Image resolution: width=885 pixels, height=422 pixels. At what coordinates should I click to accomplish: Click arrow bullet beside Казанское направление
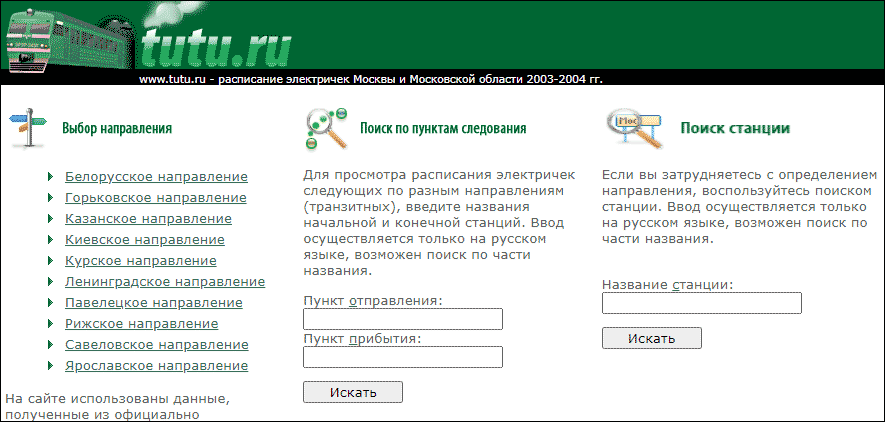[51, 219]
